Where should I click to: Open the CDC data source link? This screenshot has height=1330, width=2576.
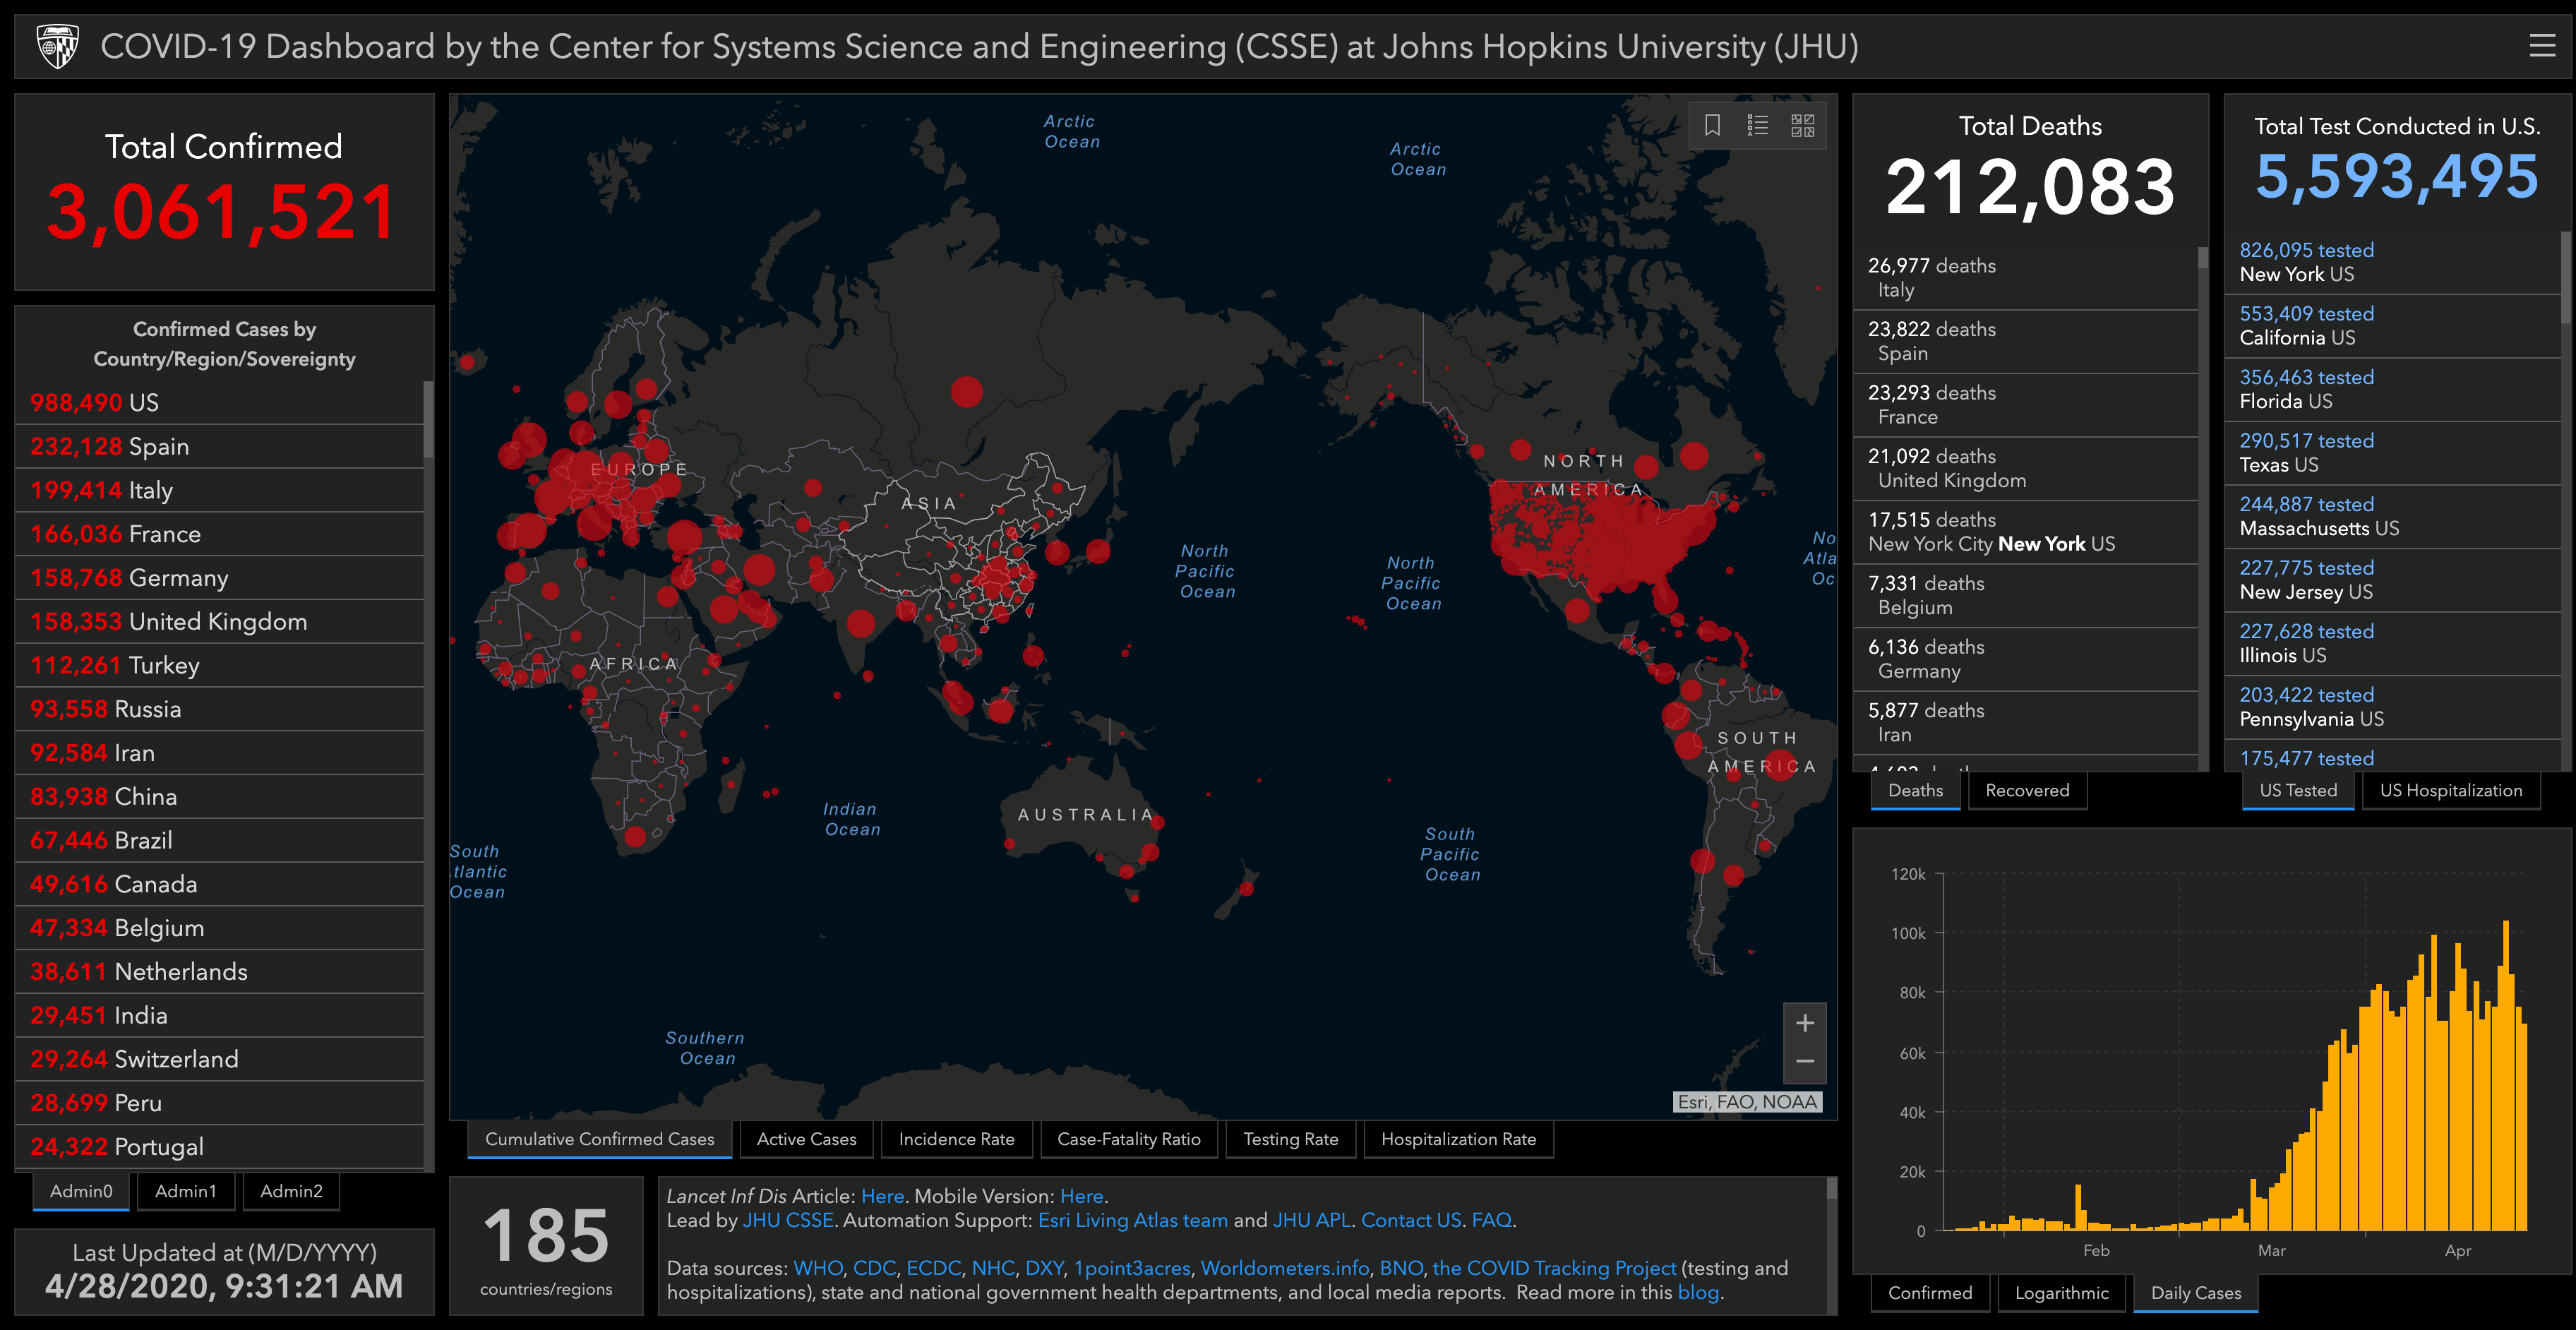874,1268
